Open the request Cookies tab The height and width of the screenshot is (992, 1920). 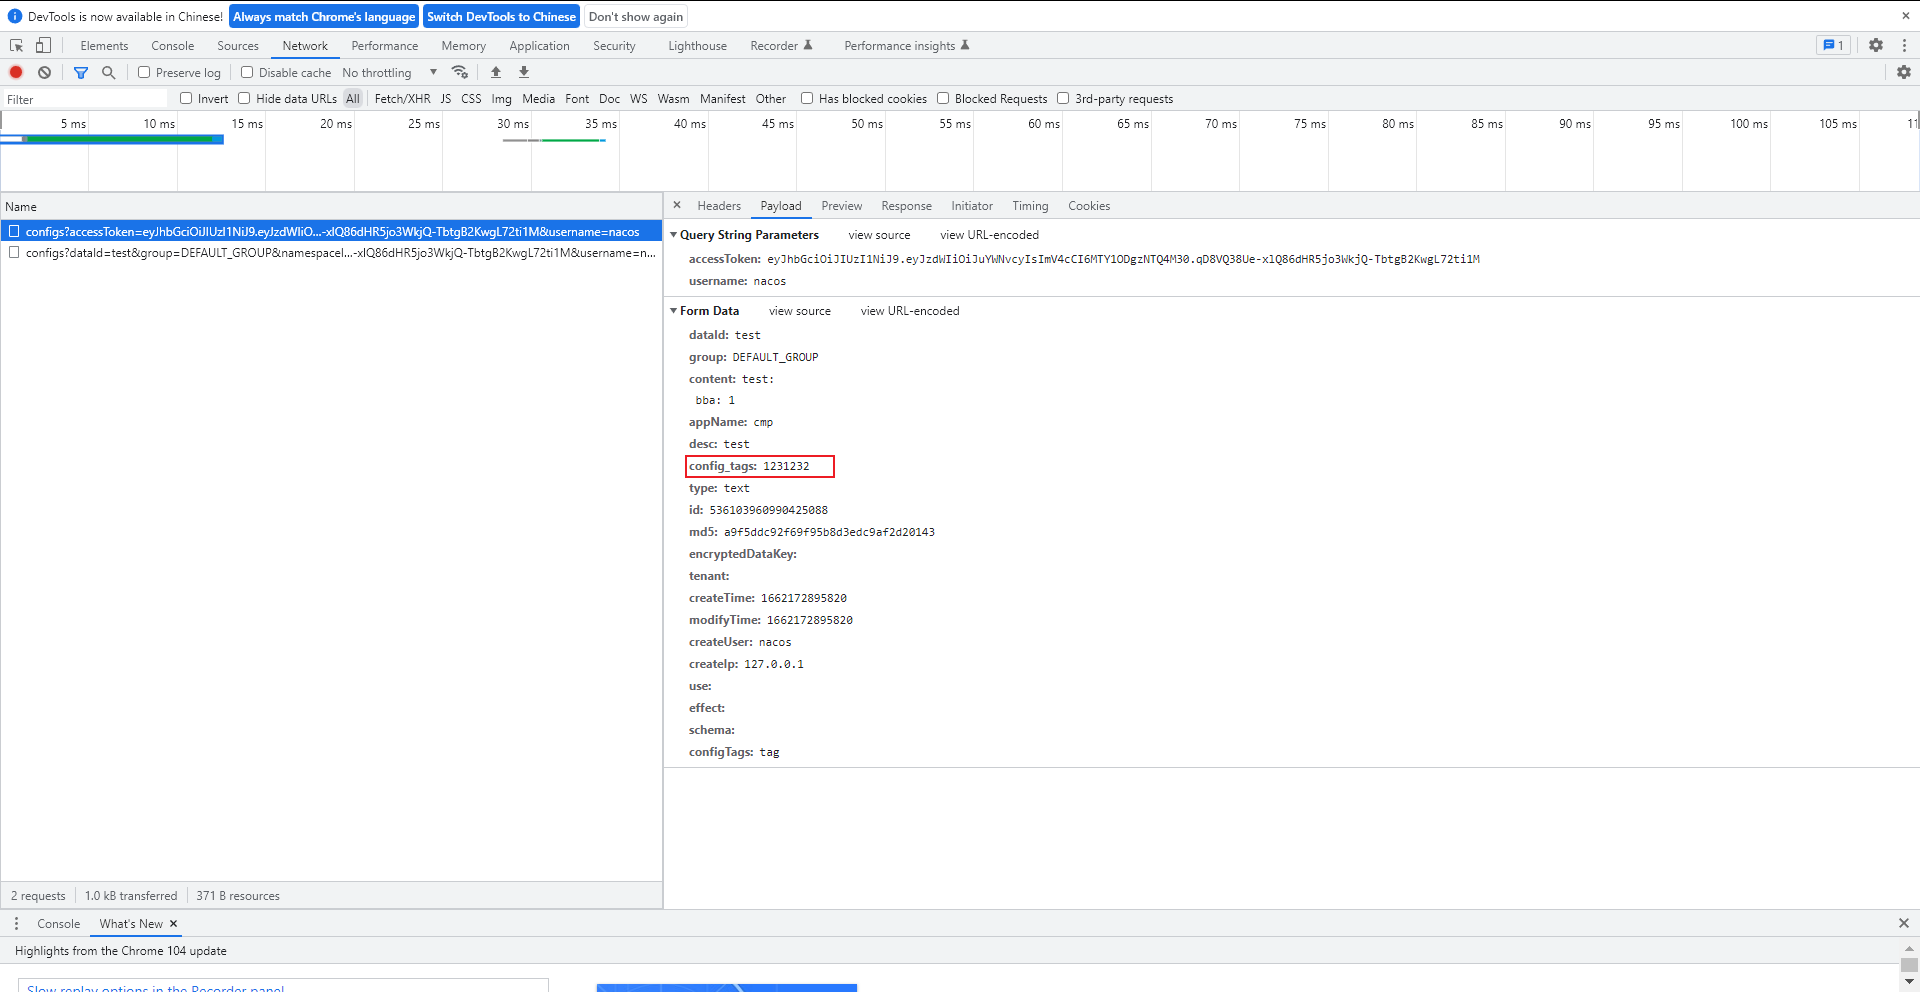[1089, 206]
